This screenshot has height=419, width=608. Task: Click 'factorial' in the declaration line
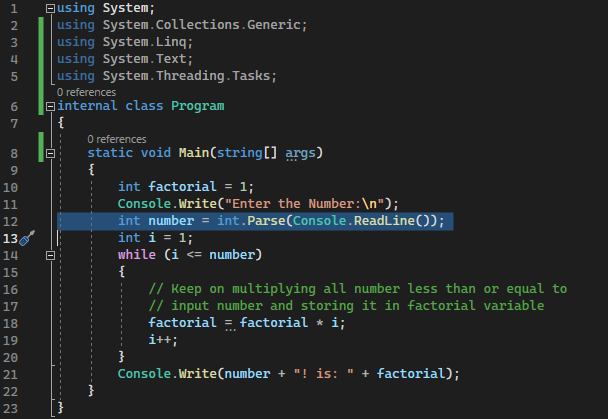click(182, 187)
